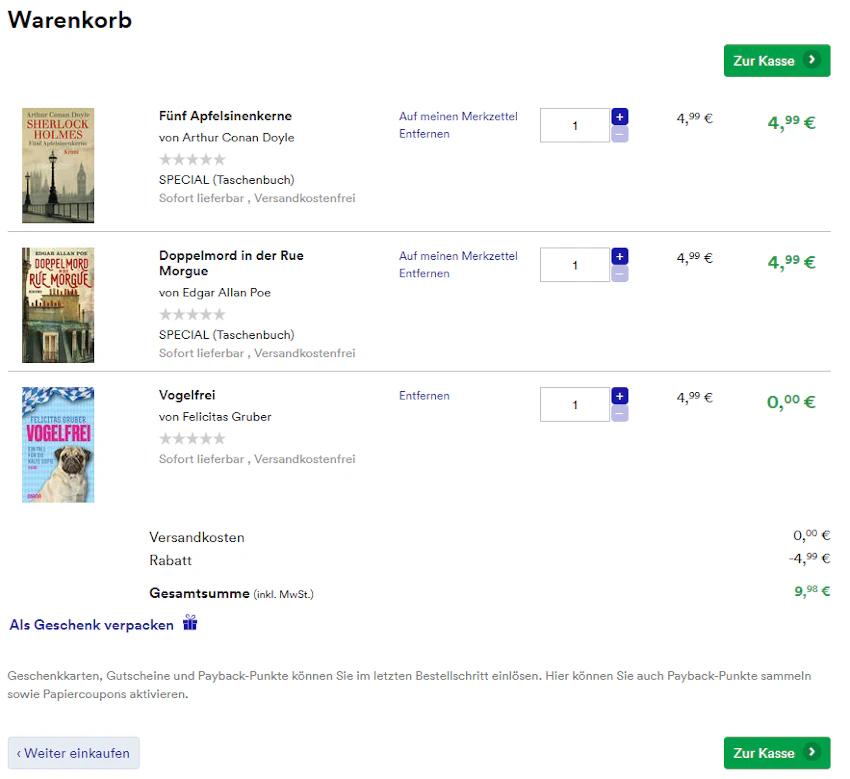The image size is (850, 779).
Task: Open the Sherlock Holmes book cover
Action: coord(58,165)
